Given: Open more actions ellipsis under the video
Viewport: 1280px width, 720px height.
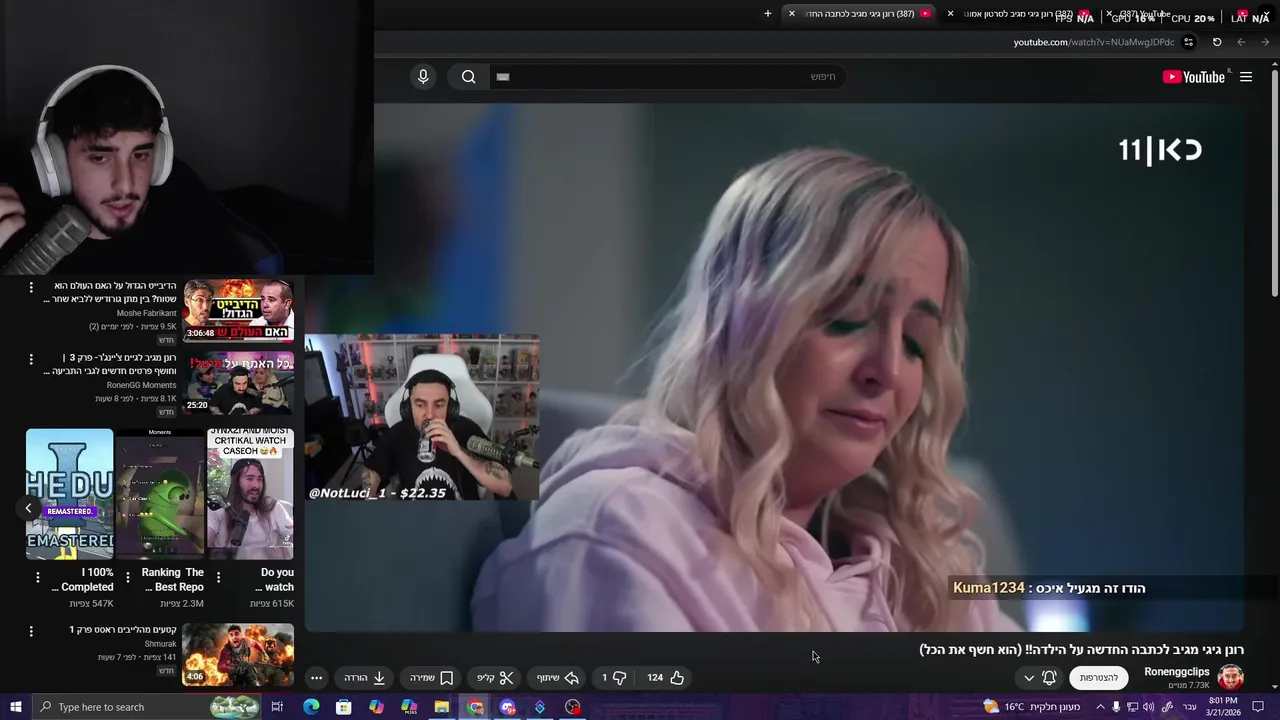Looking at the screenshot, I should 316,677.
